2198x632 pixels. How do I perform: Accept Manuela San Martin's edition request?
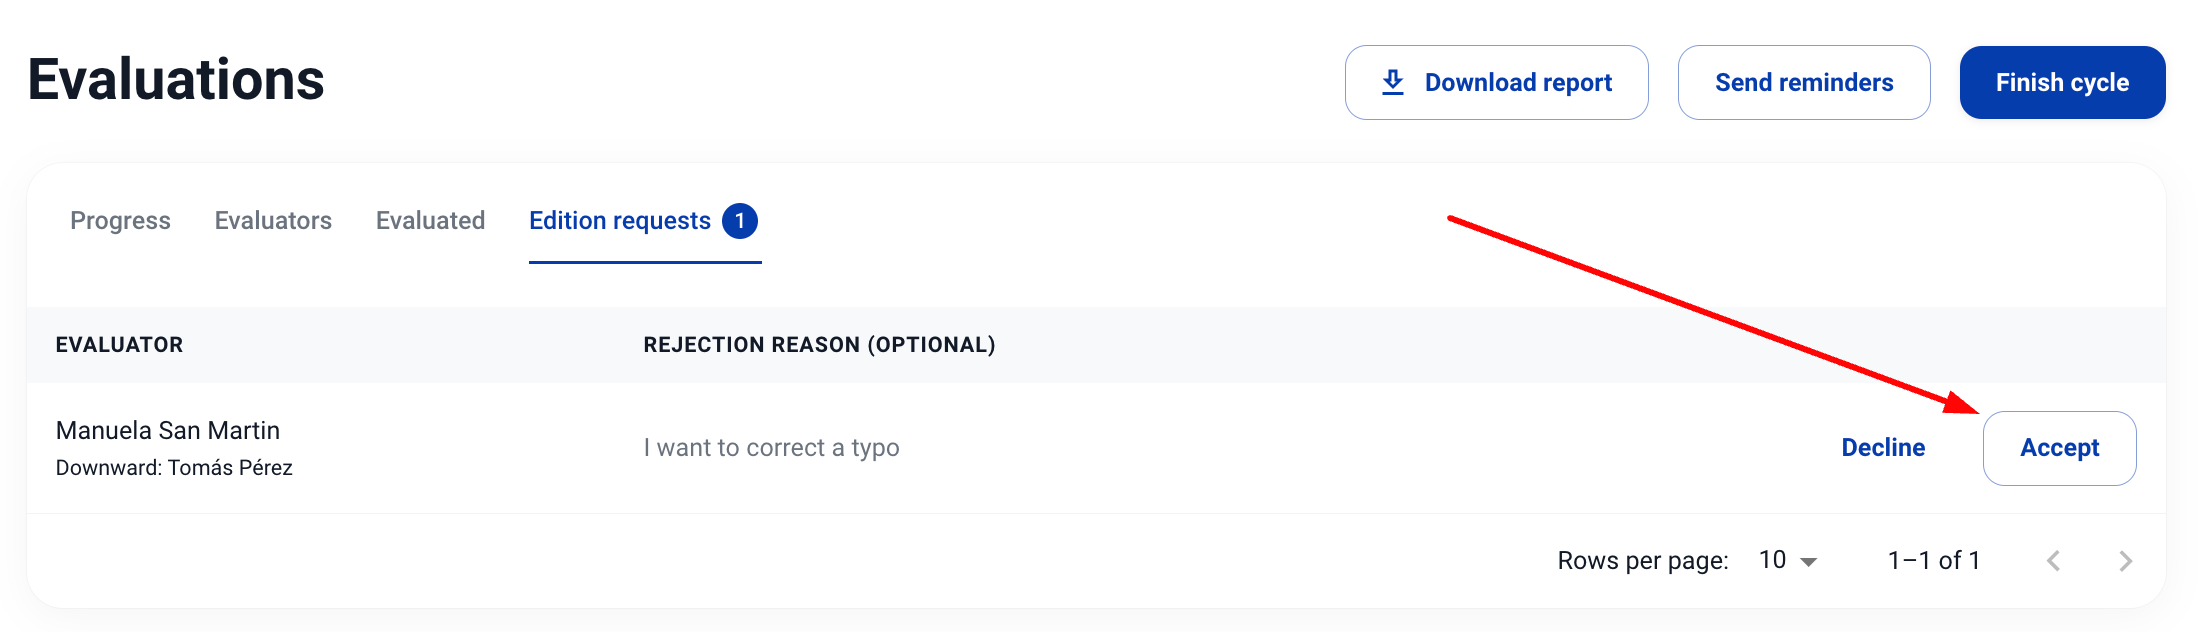[x=2059, y=448]
